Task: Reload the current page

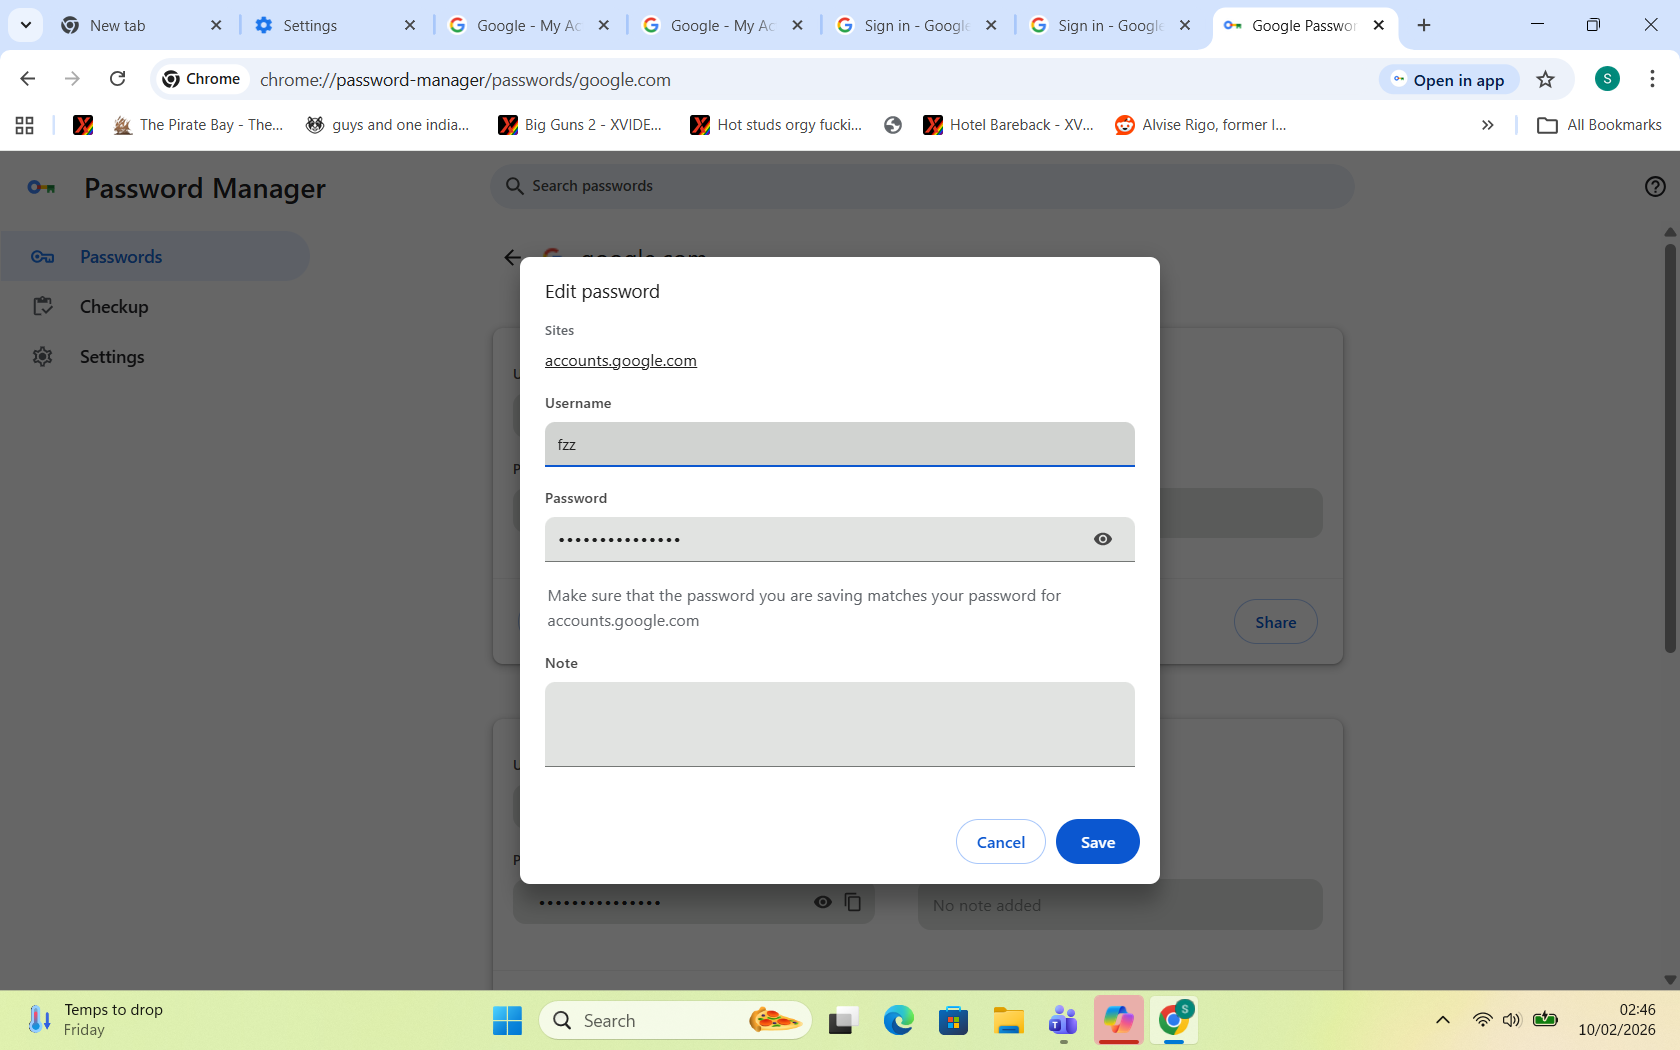Action: pos(118,79)
